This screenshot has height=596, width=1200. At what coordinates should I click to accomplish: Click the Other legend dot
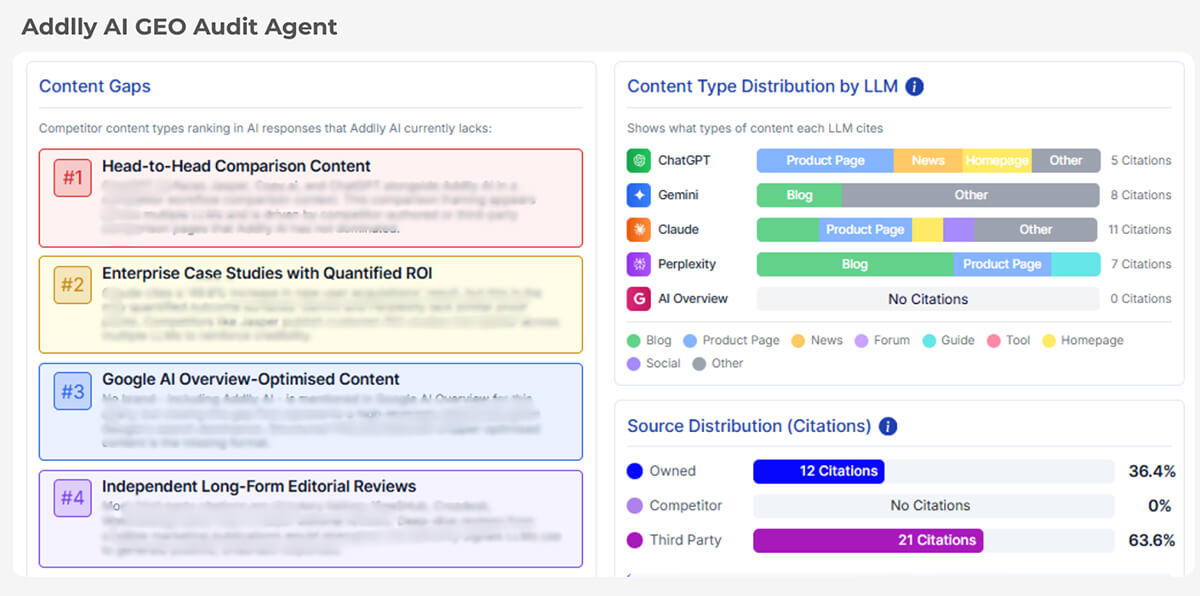pos(699,364)
